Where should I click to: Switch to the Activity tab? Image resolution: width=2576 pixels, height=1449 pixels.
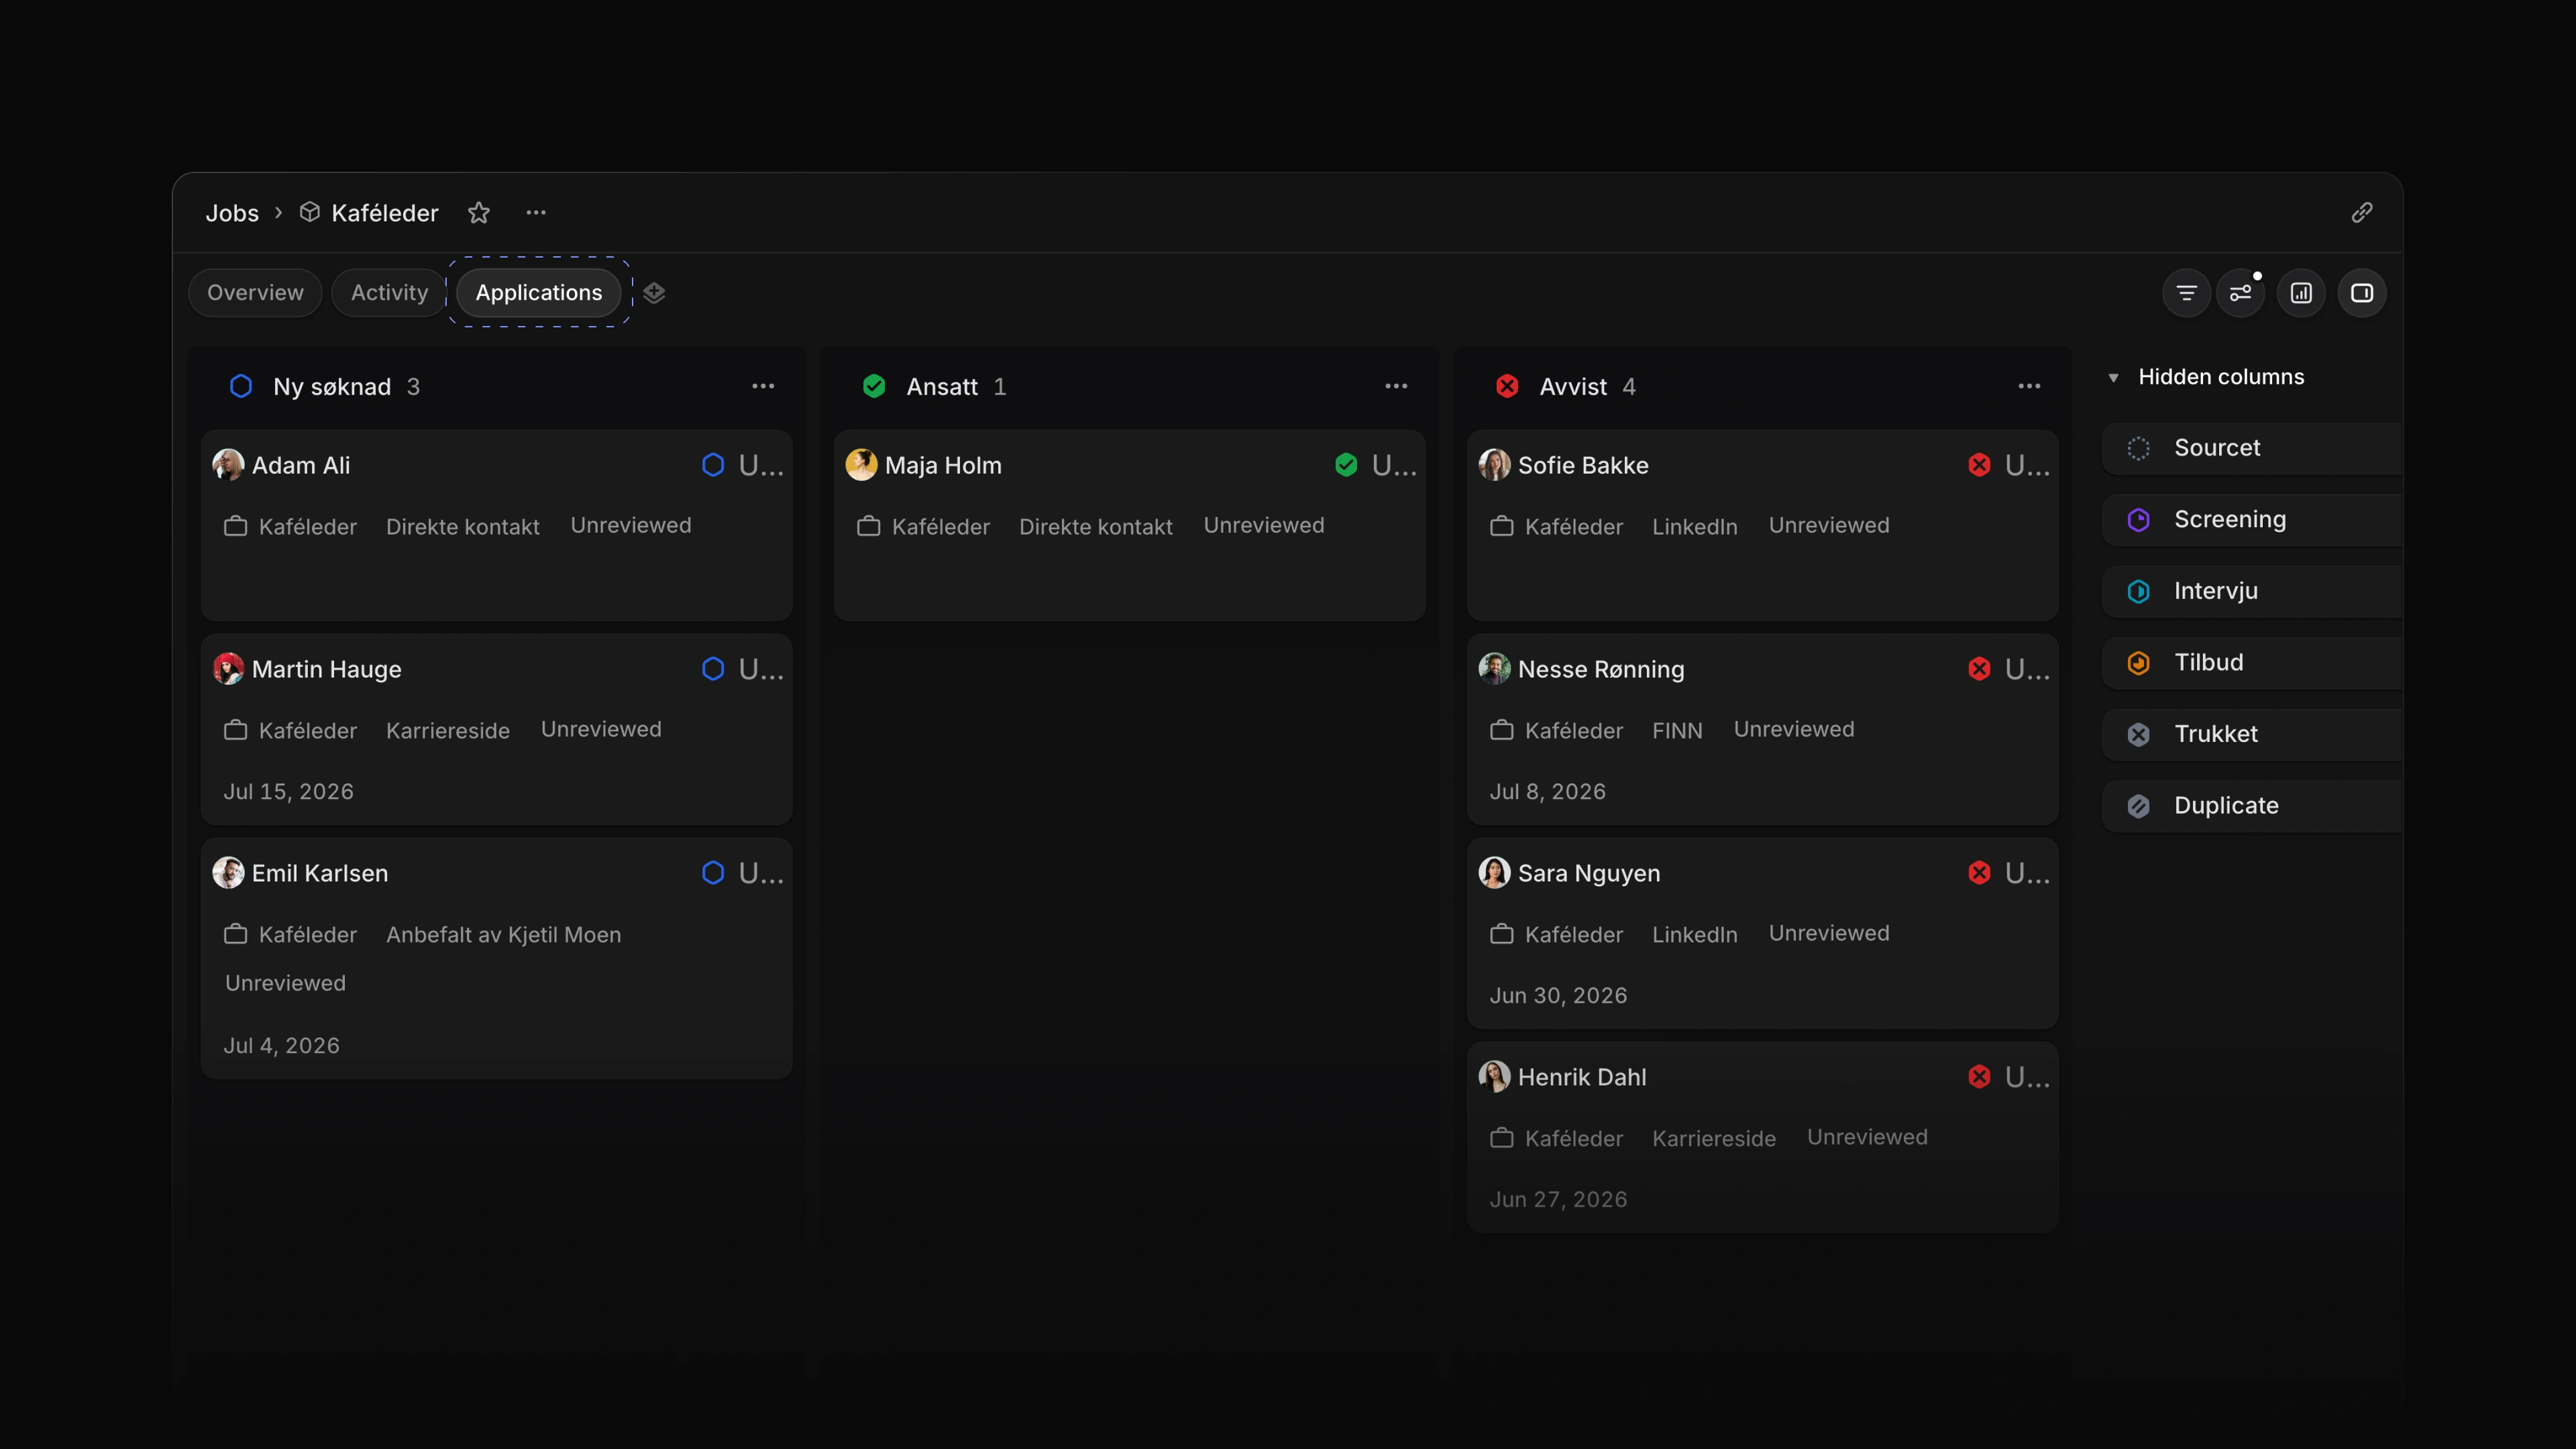pos(389,293)
